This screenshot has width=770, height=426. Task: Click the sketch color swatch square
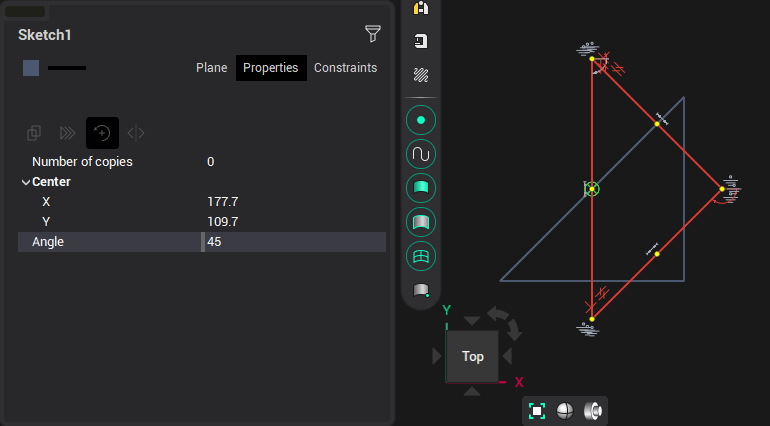31,68
